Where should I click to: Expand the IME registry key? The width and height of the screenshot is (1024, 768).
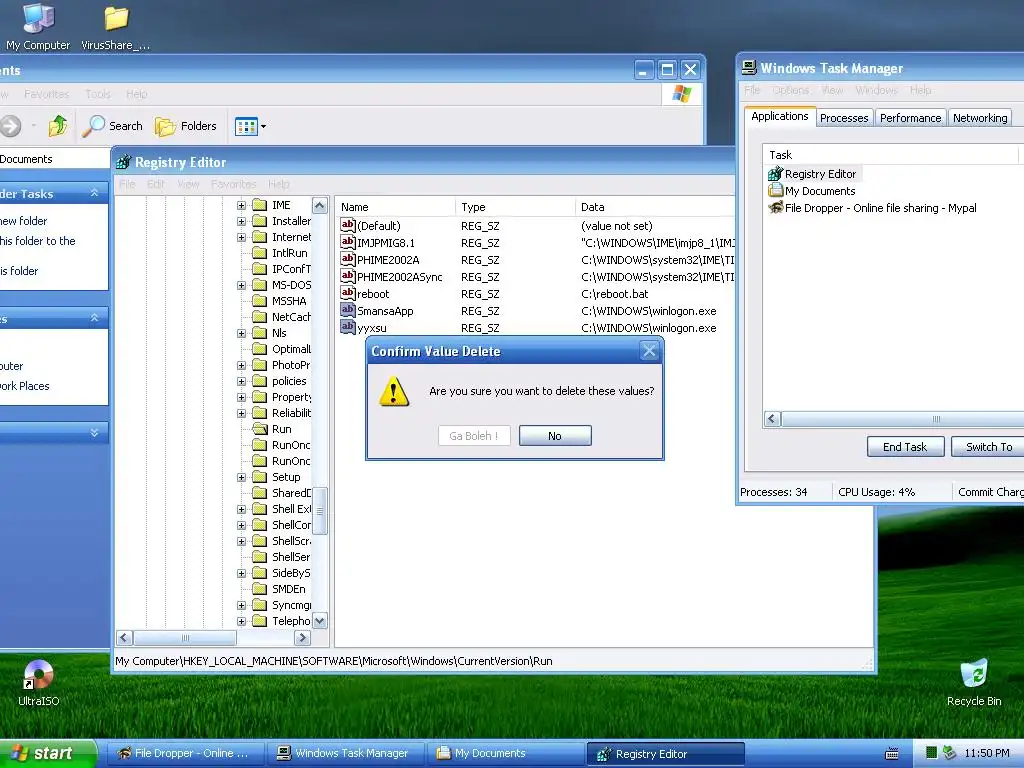click(x=242, y=205)
